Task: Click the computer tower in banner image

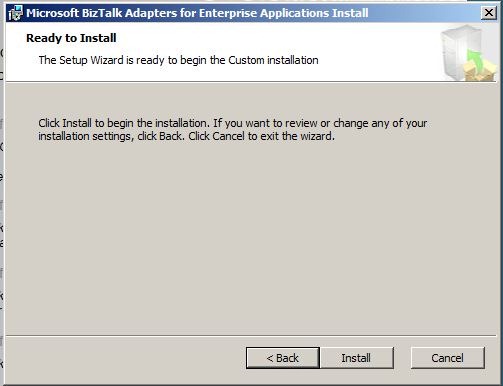Action: click(x=456, y=50)
